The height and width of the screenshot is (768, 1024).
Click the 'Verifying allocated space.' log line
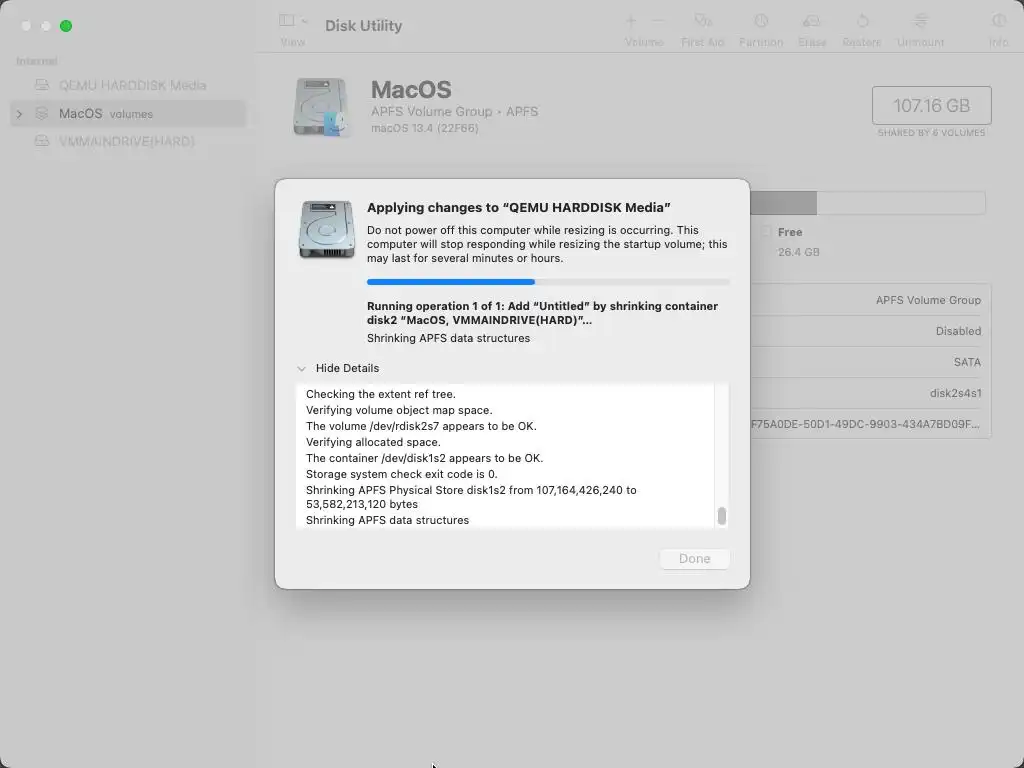(374, 442)
